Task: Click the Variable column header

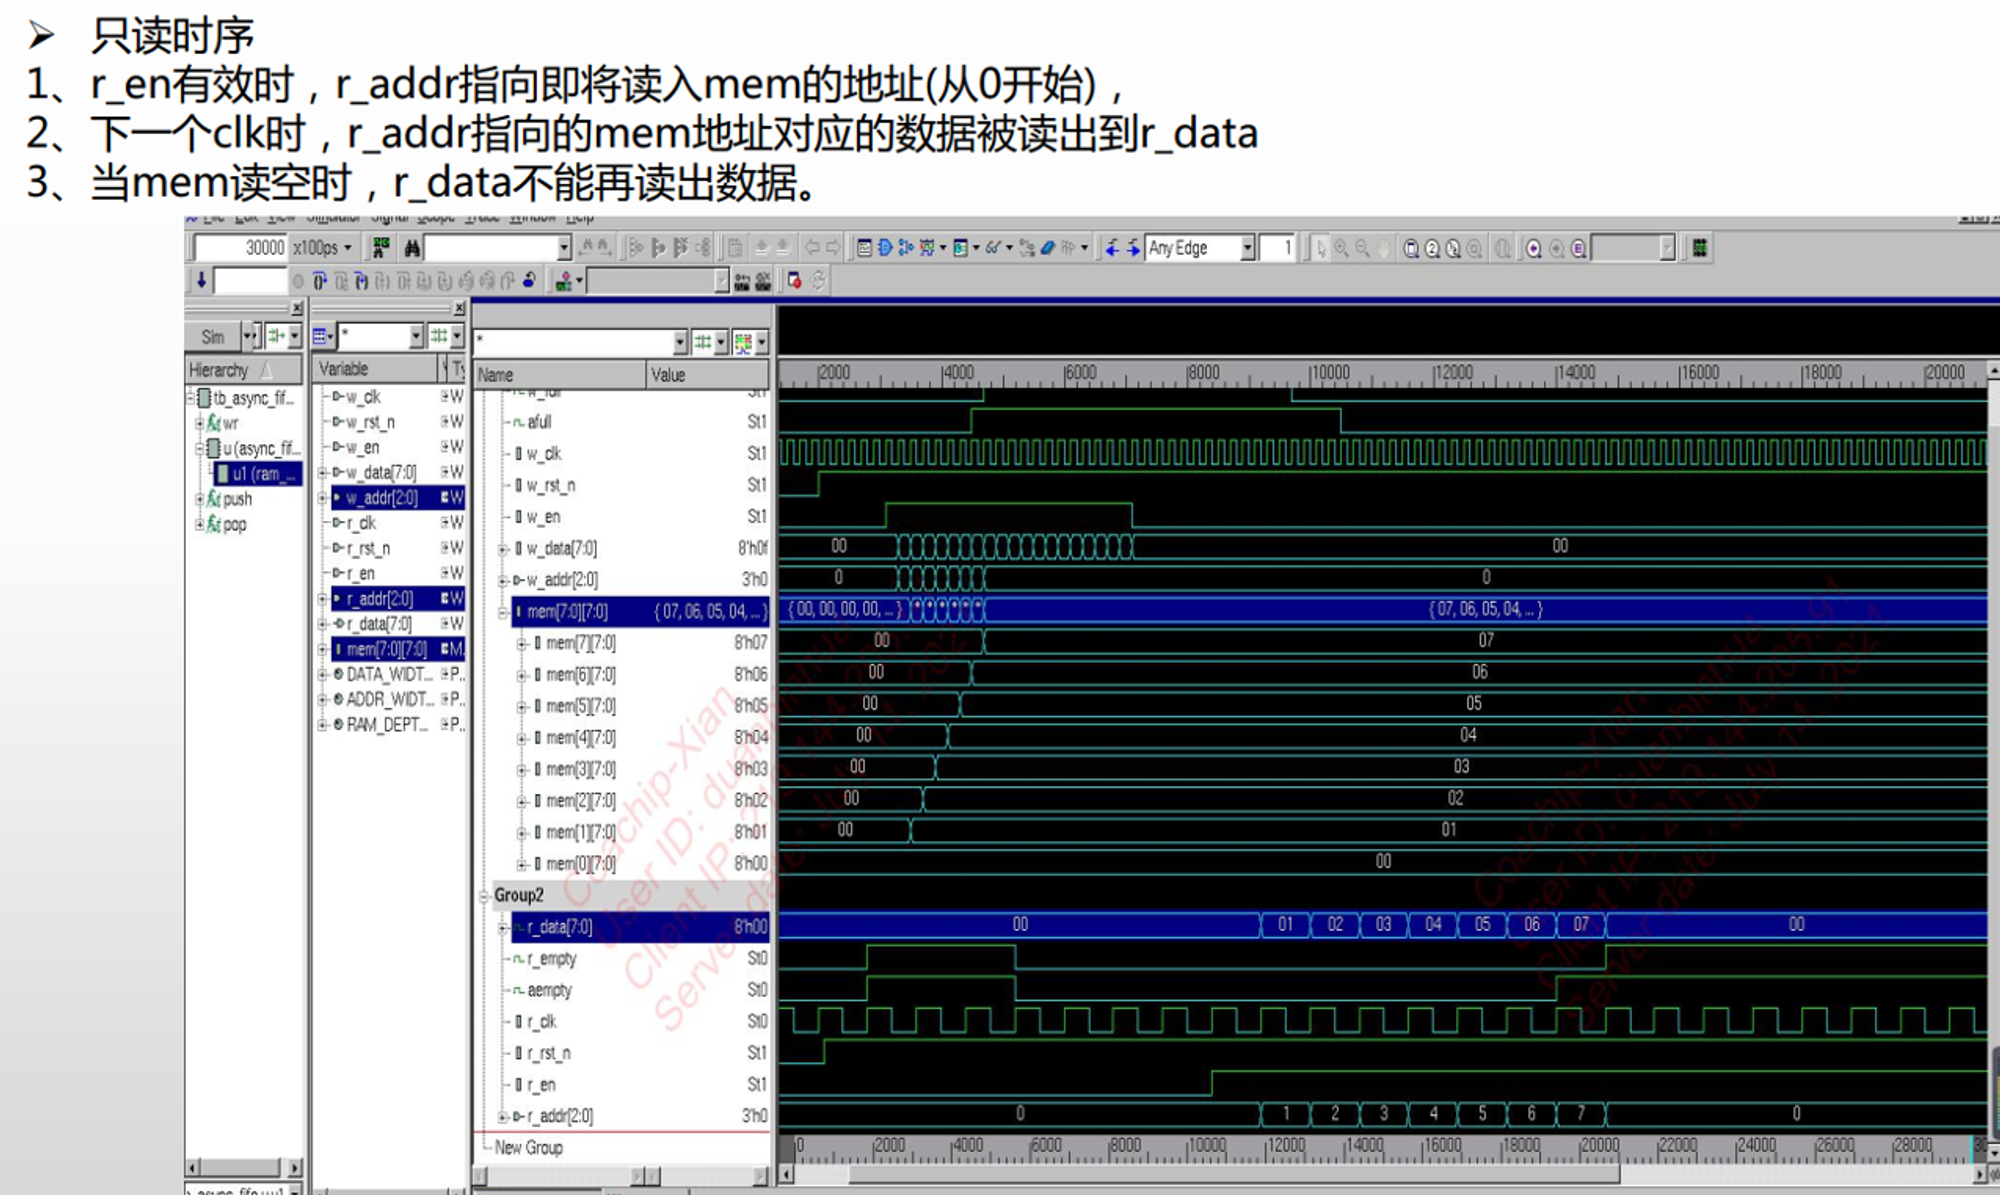Action: [x=376, y=369]
